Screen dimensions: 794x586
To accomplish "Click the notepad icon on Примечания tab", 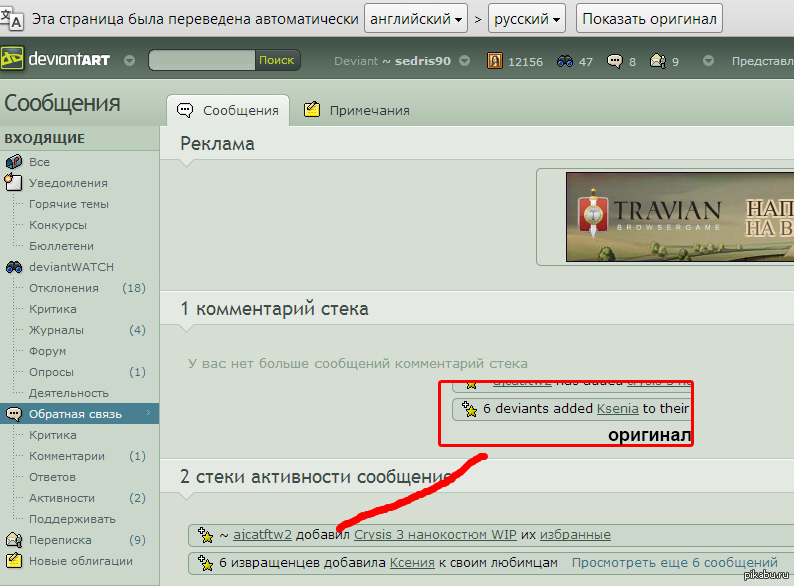I will [312, 109].
